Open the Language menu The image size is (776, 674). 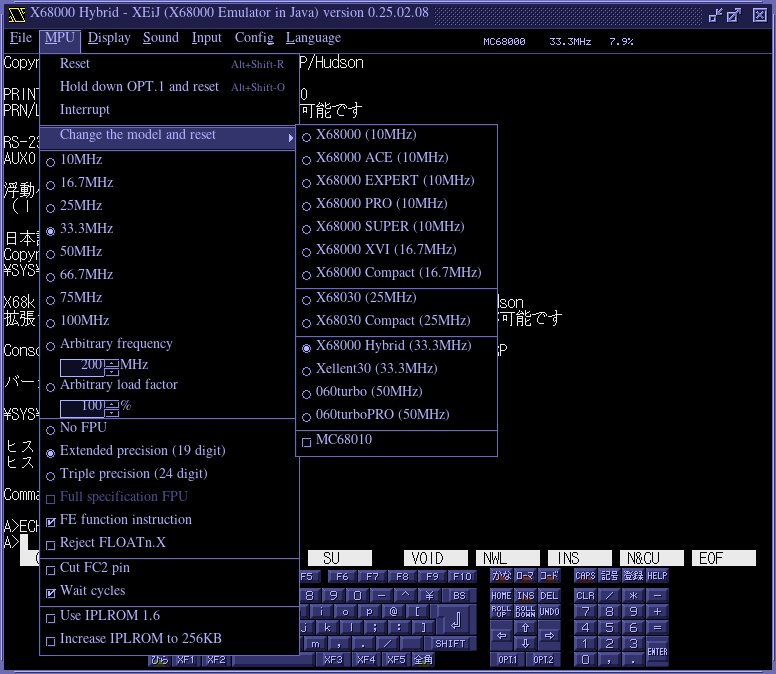pyautogui.click(x=313, y=38)
